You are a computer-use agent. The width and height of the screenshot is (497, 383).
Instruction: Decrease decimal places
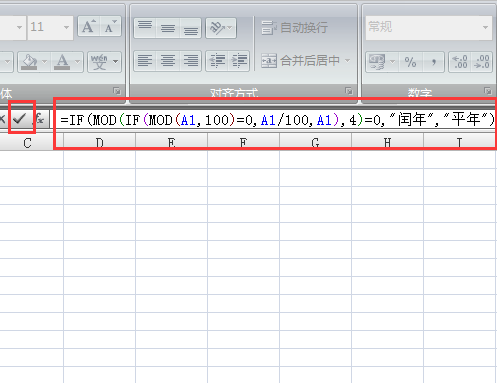pyautogui.click(x=482, y=62)
